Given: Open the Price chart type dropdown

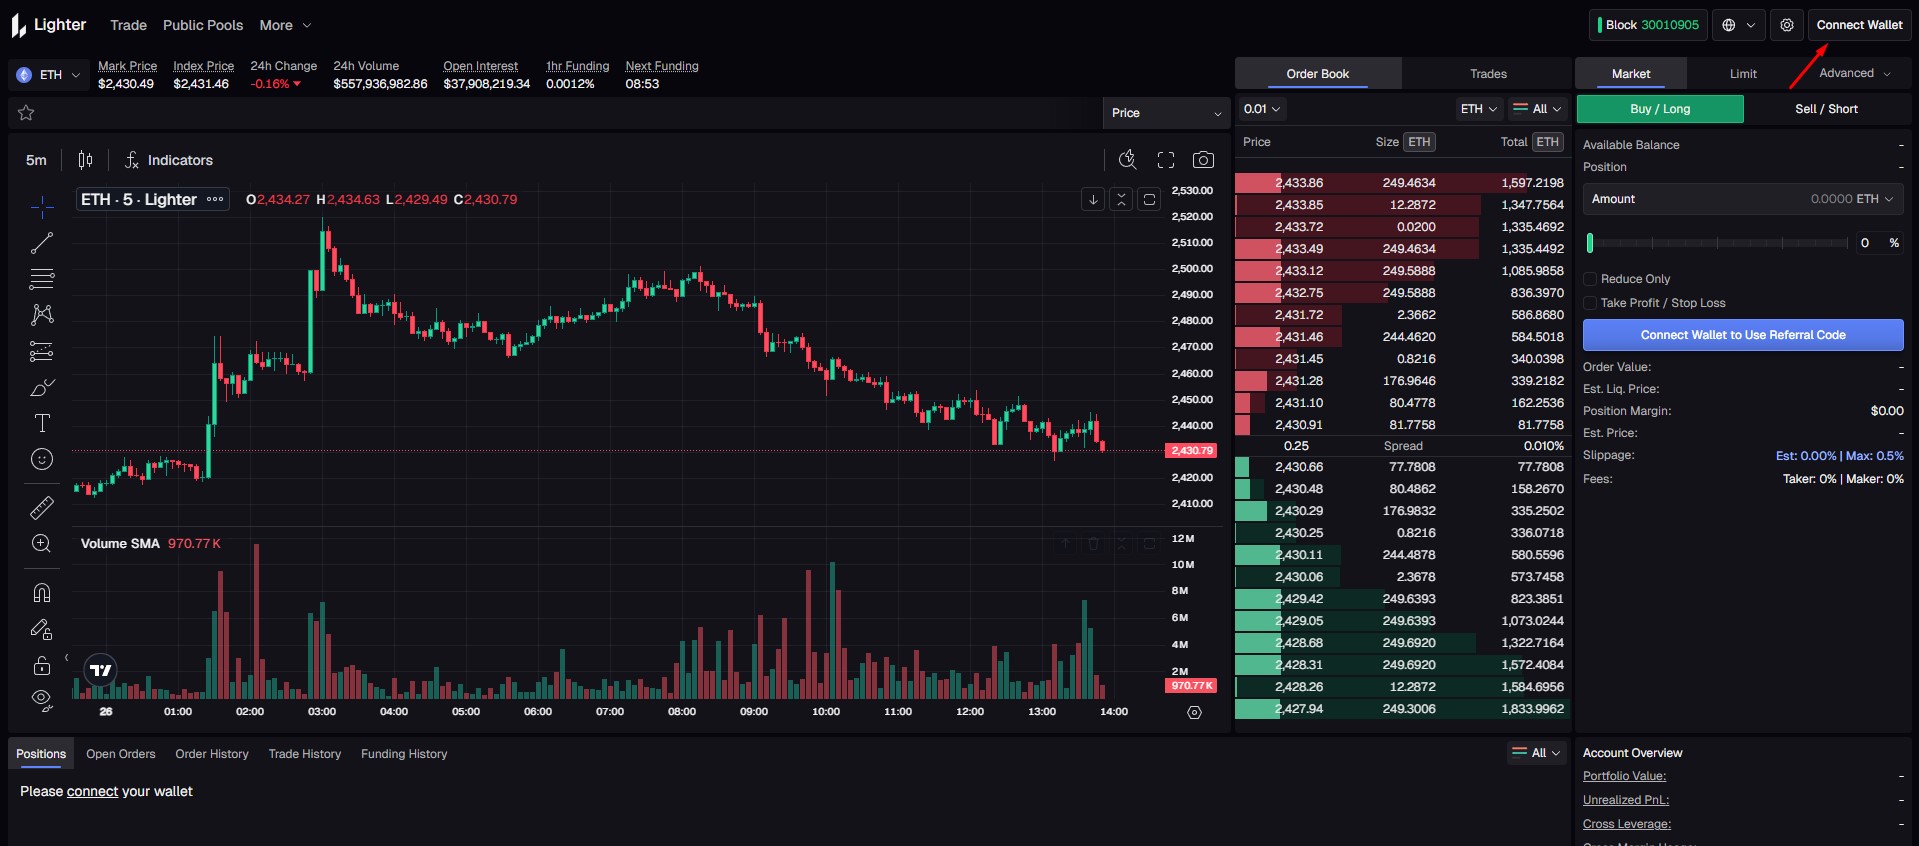Looking at the screenshot, I should point(1166,113).
